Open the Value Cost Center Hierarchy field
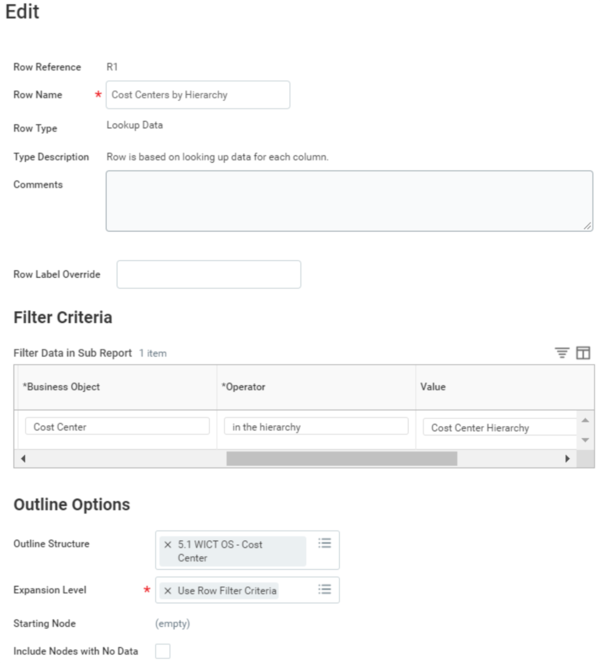This screenshot has height=663, width=600. 500,427
